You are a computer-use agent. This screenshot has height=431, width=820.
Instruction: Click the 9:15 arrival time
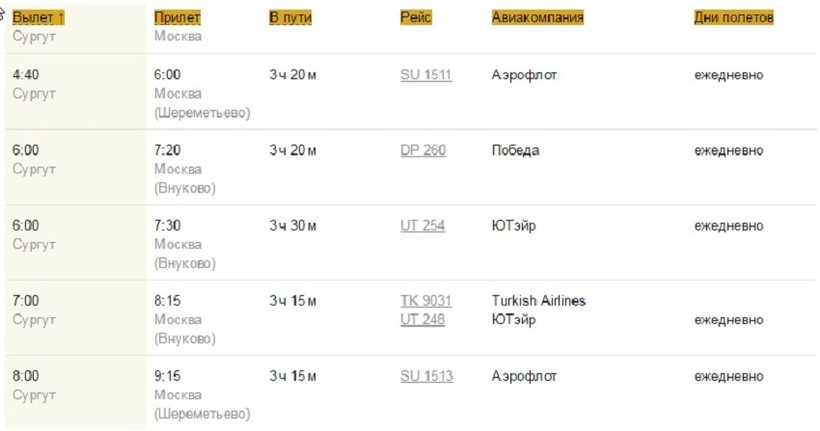[x=168, y=376]
